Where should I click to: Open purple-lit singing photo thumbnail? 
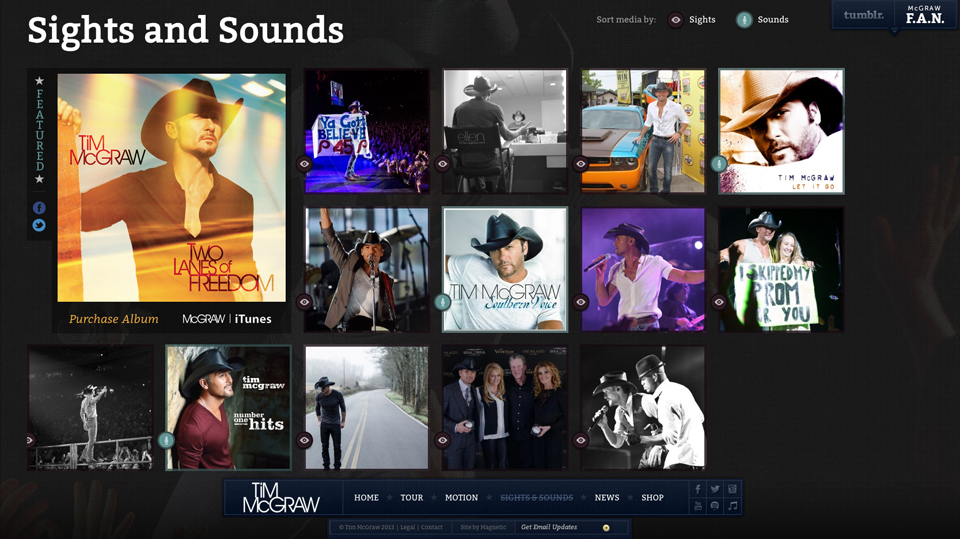click(643, 270)
